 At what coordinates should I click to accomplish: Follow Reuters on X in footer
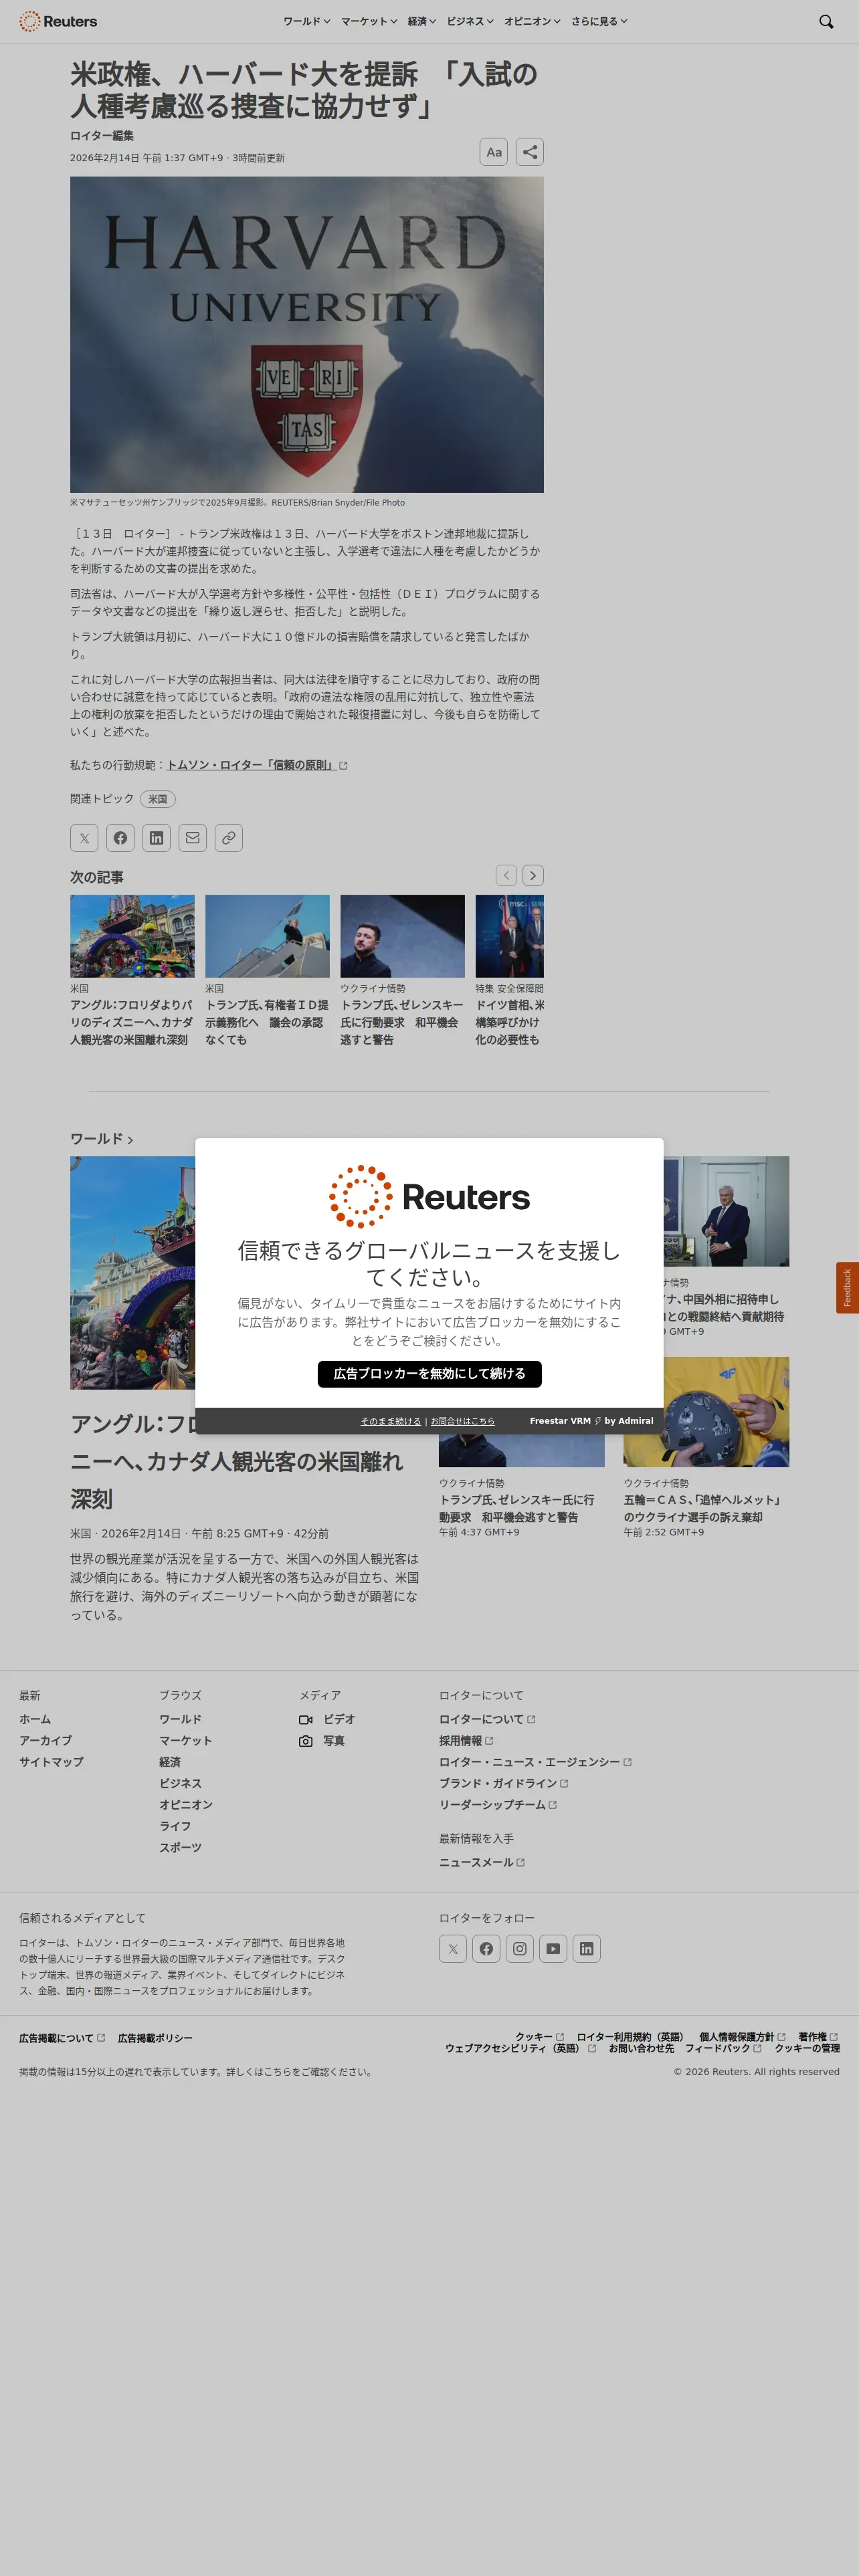[453, 1948]
